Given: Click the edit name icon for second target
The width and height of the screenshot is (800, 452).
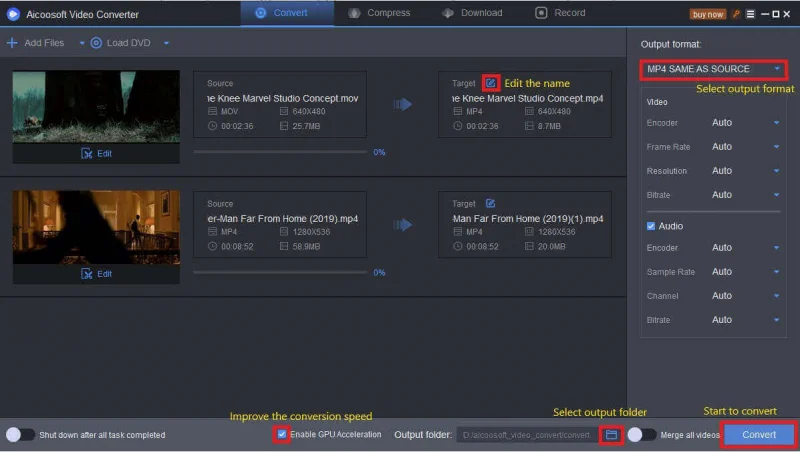Looking at the screenshot, I should click(x=490, y=204).
